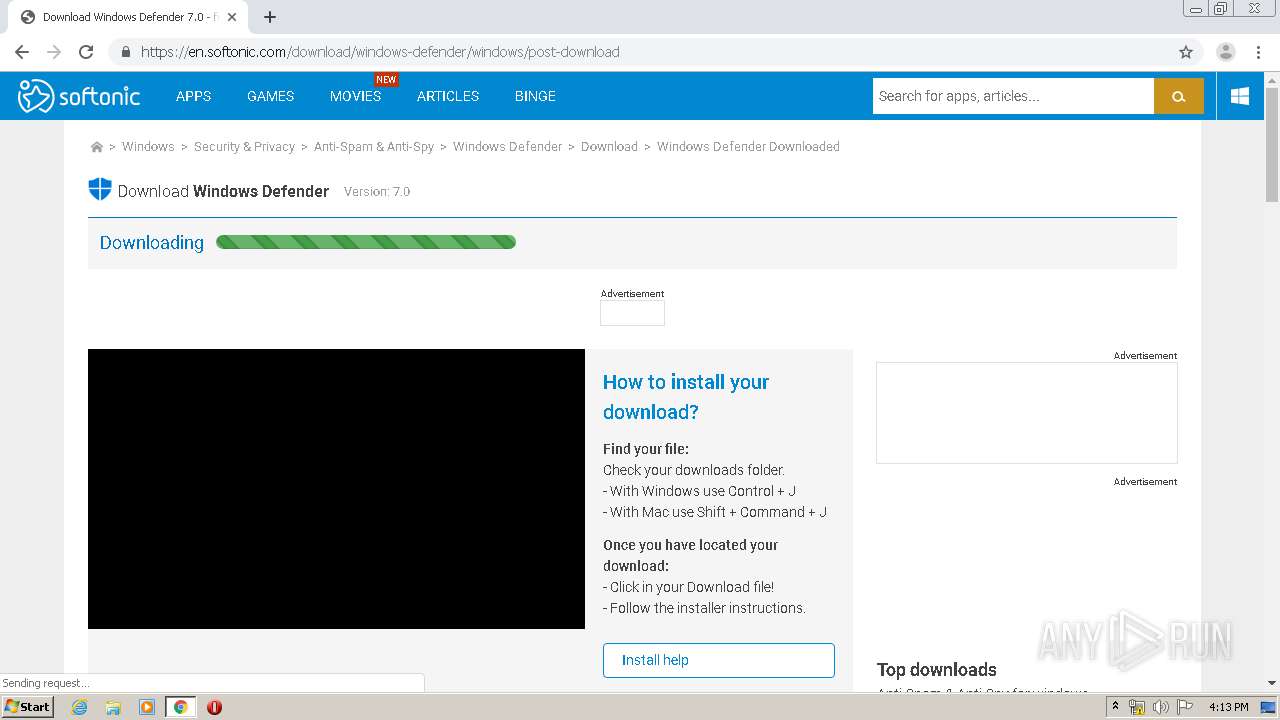The width and height of the screenshot is (1280, 720).
Task: Click Windows Defender Downloaded breadcrumb text
Action: tap(748, 147)
